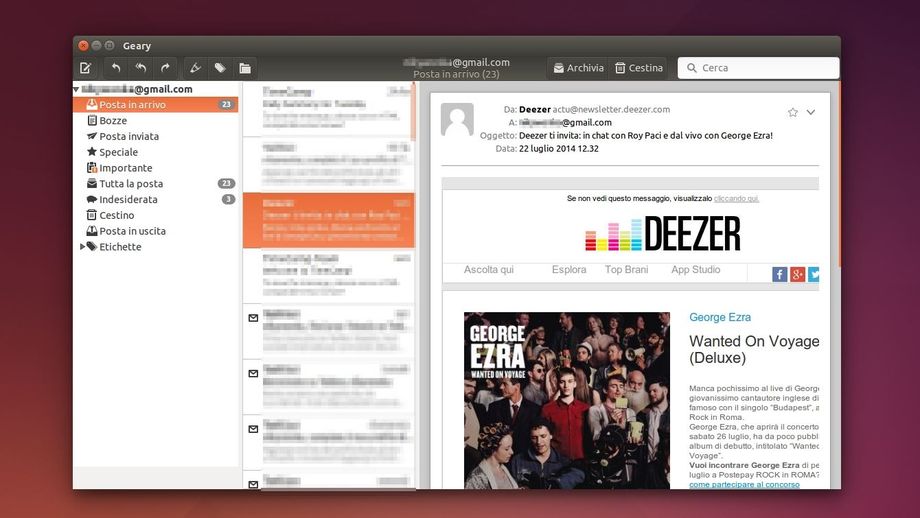Open the move-to-folder icon in the toolbar
Screen dimensions: 920x518
pyautogui.click(x=245, y=68)
